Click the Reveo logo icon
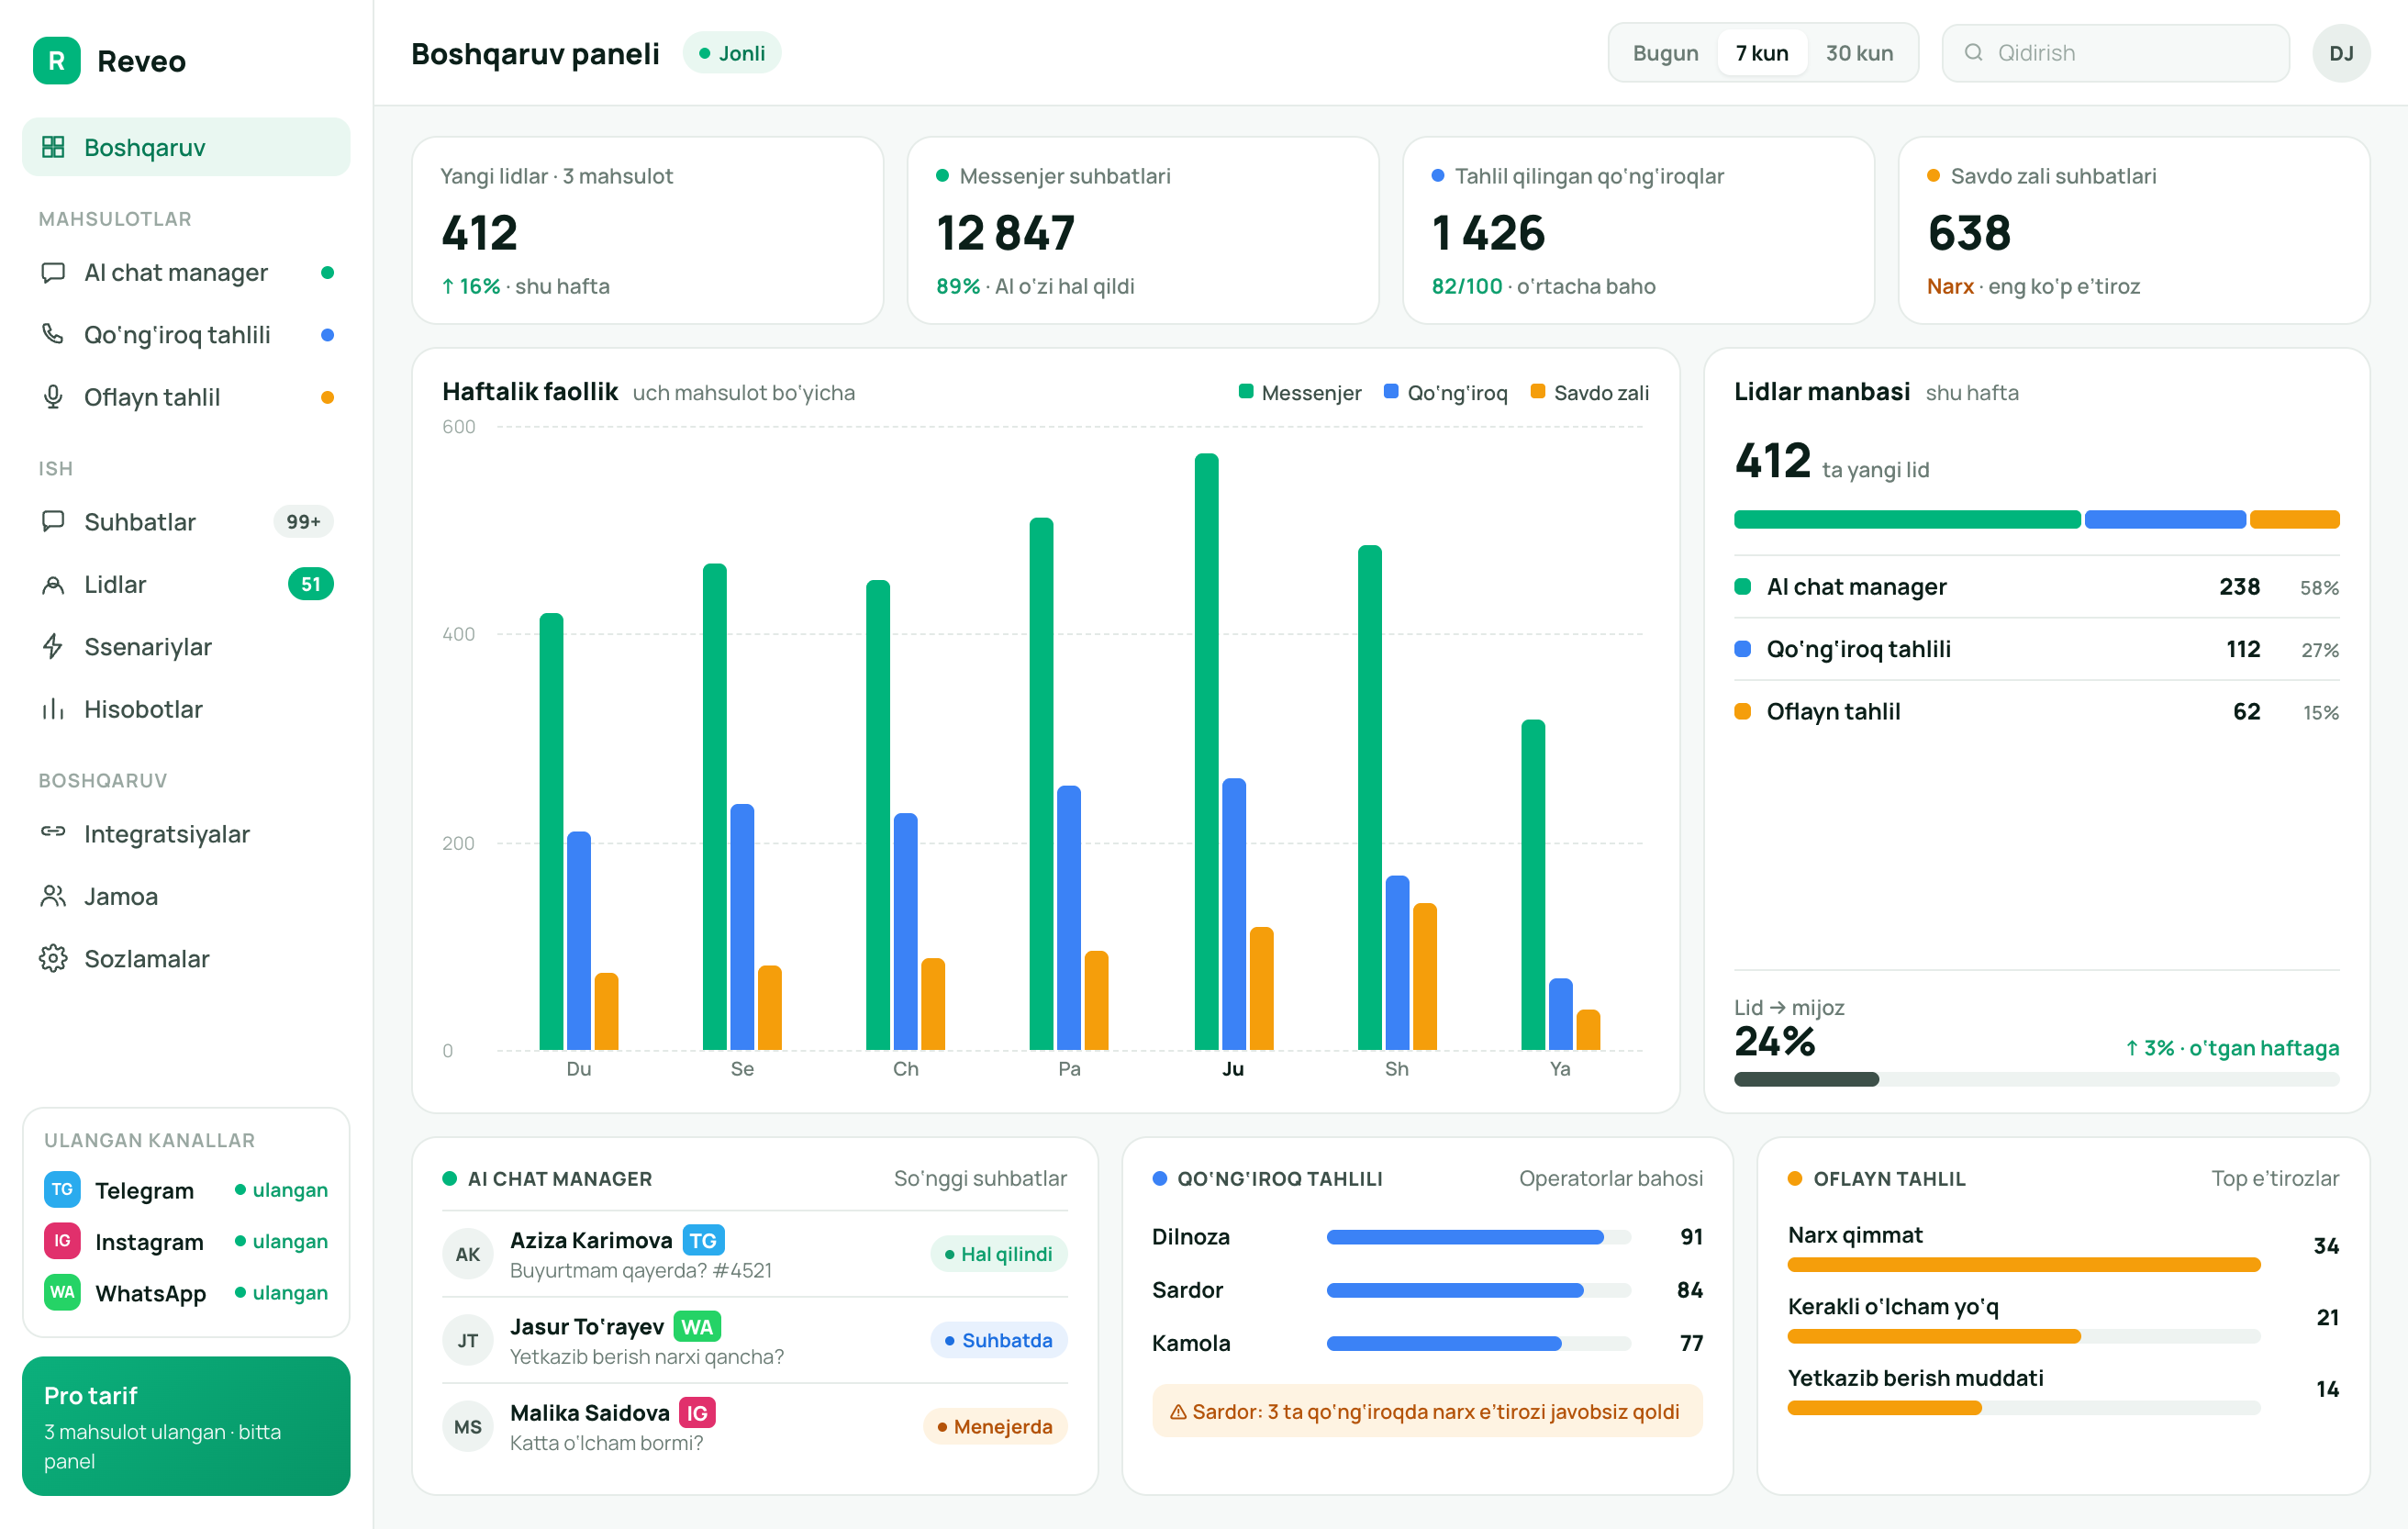Viewport: 2408px width, 1529px height. [57, 61]
